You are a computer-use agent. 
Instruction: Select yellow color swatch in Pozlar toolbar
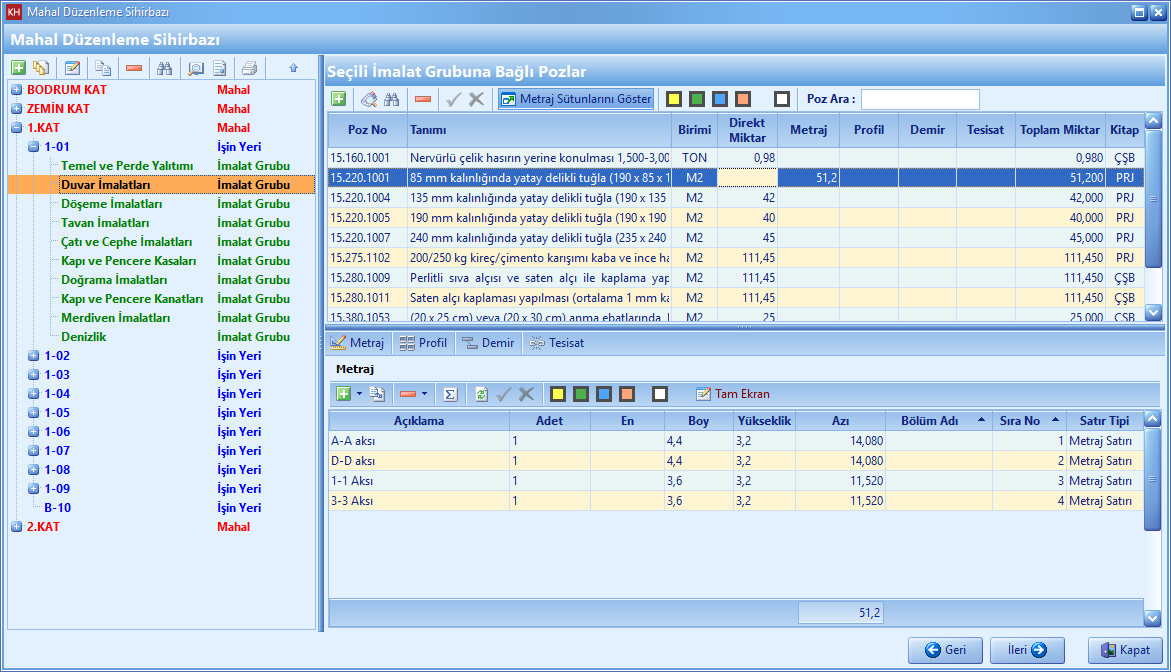pos(674,99)
